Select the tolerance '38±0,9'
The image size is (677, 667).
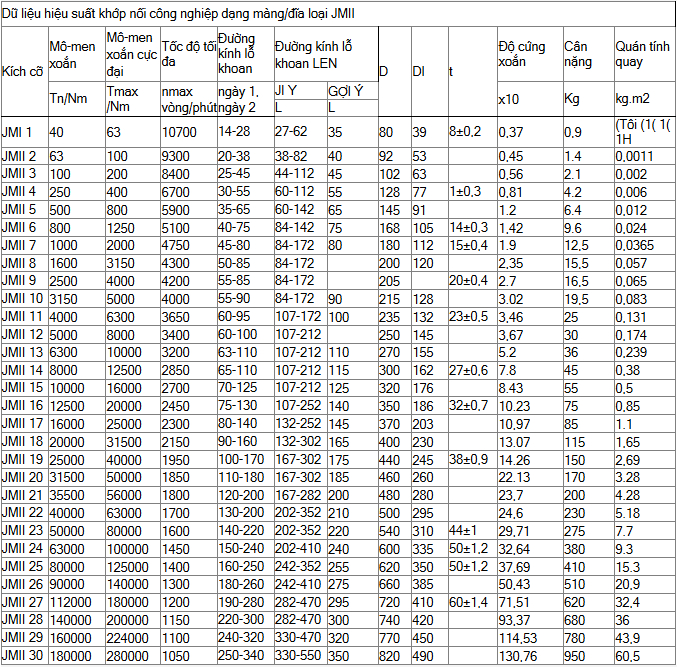tap(468, 459)
